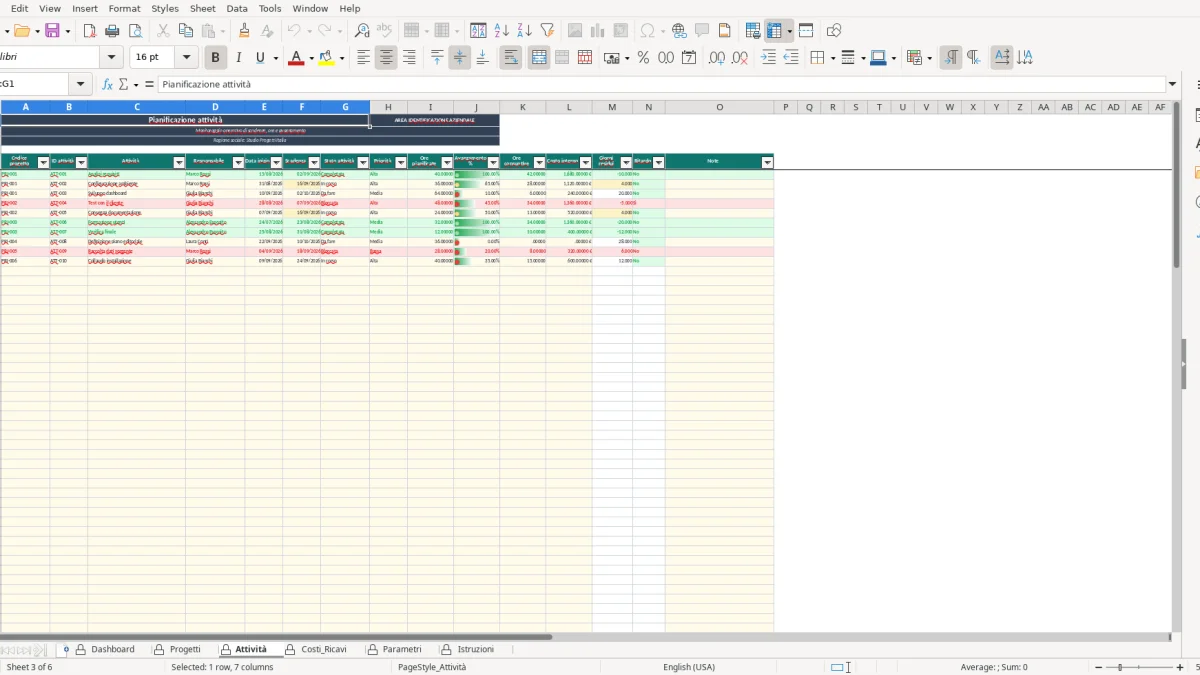Open the Note column filter dropdown
Image resolution: width=1200 pixels, height=675 pixels.
(x=768, y=162)
